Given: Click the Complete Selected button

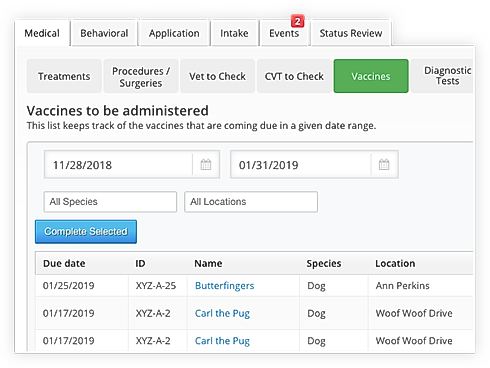Looking at the screenshot, I should pyautogui.click(x=86, y=232).
